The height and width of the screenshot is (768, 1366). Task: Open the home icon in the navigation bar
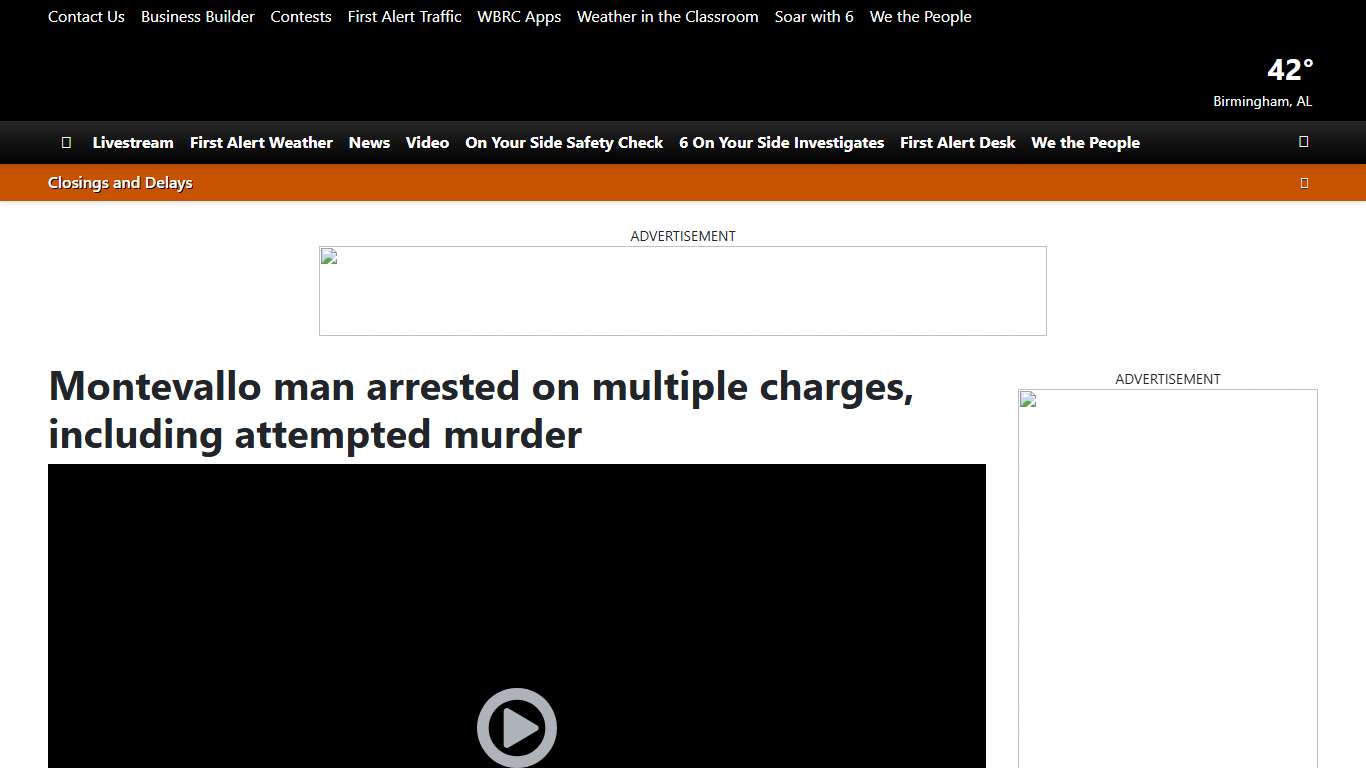pyautogui.click(x=66, y=142)
